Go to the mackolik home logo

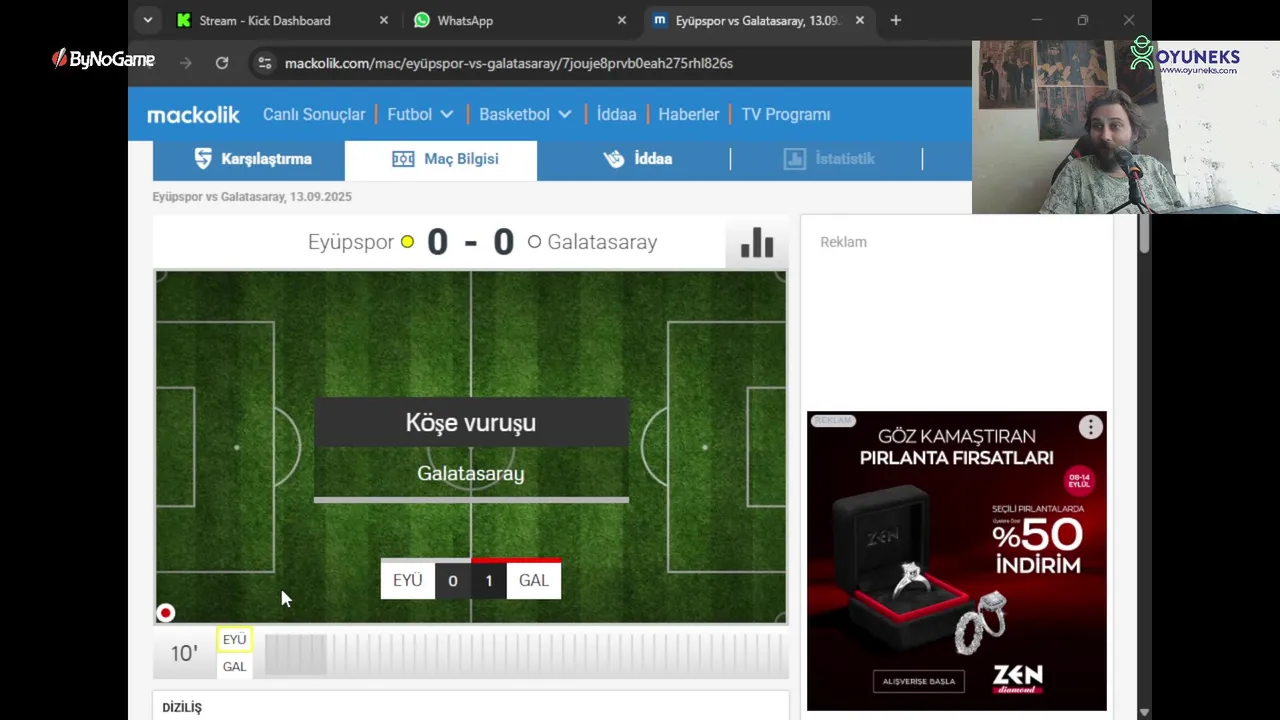pos(193,115)
